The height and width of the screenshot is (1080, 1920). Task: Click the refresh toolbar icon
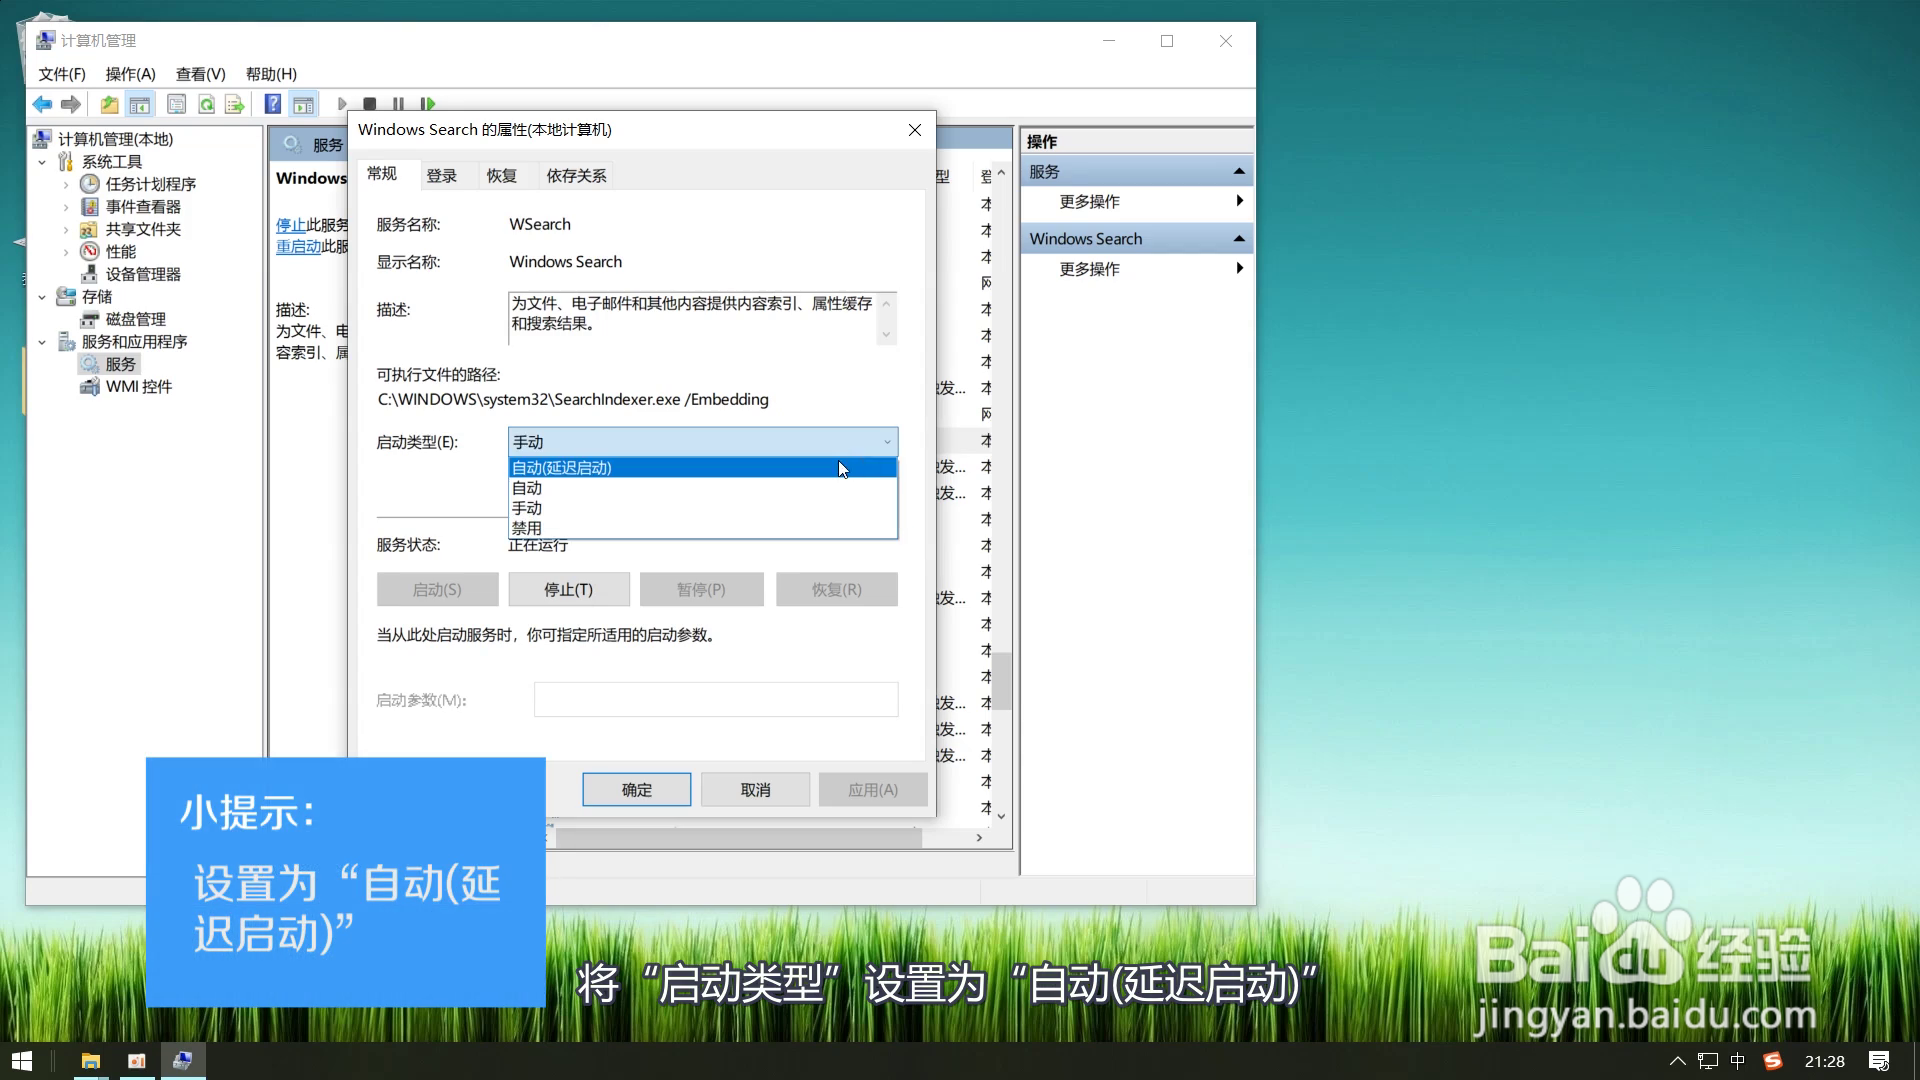pyautogui.click(x=206, y=104)
